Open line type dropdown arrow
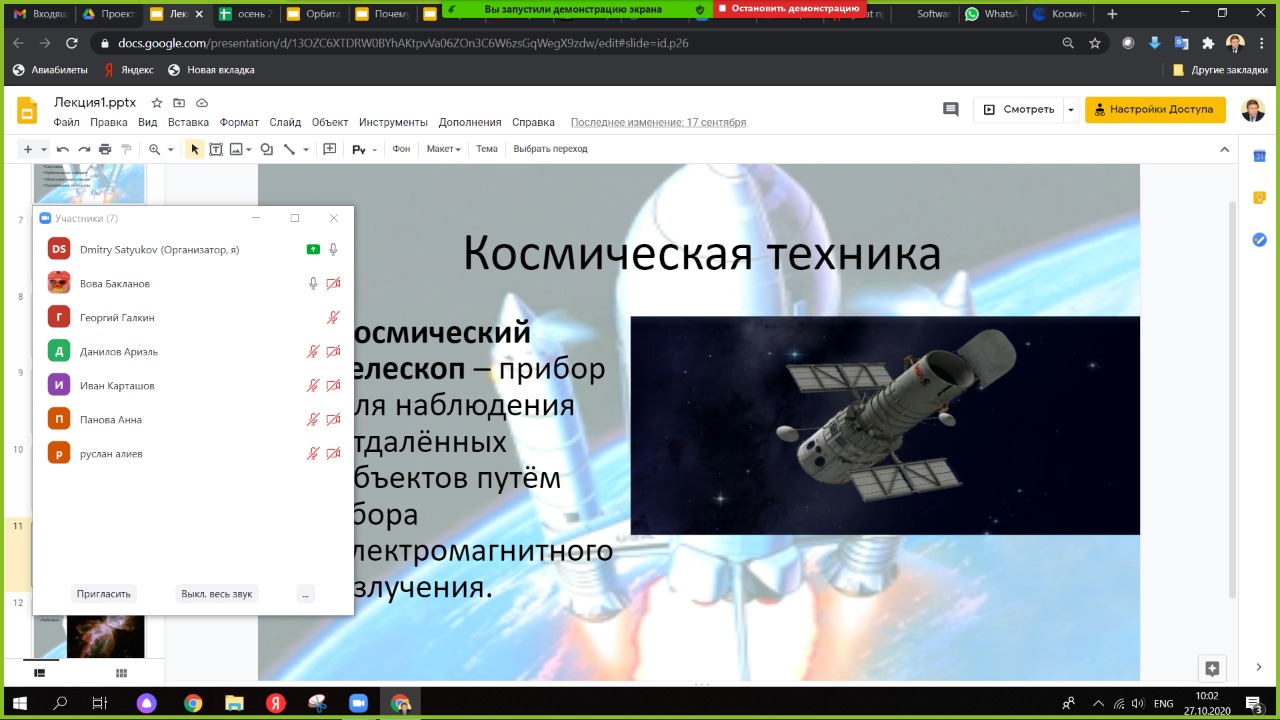The width and height of the screenshot is (1280, 720). pos(305,150)
